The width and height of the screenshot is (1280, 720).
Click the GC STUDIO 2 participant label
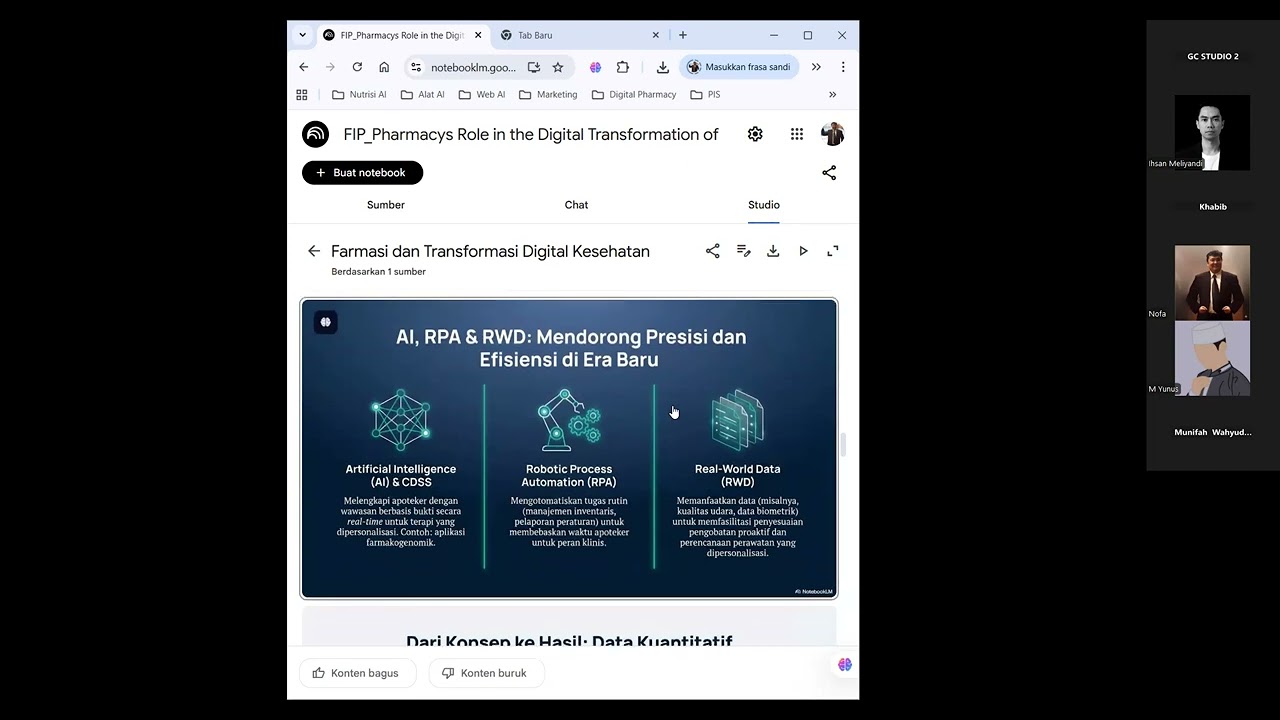coord(1213,57)
